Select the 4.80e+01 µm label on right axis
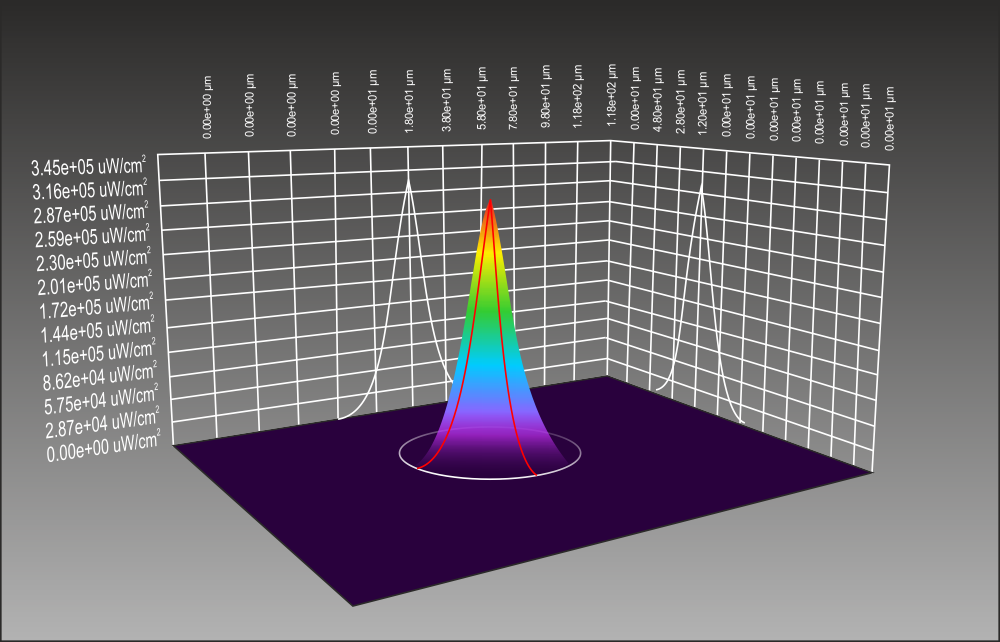 (657, 98)
